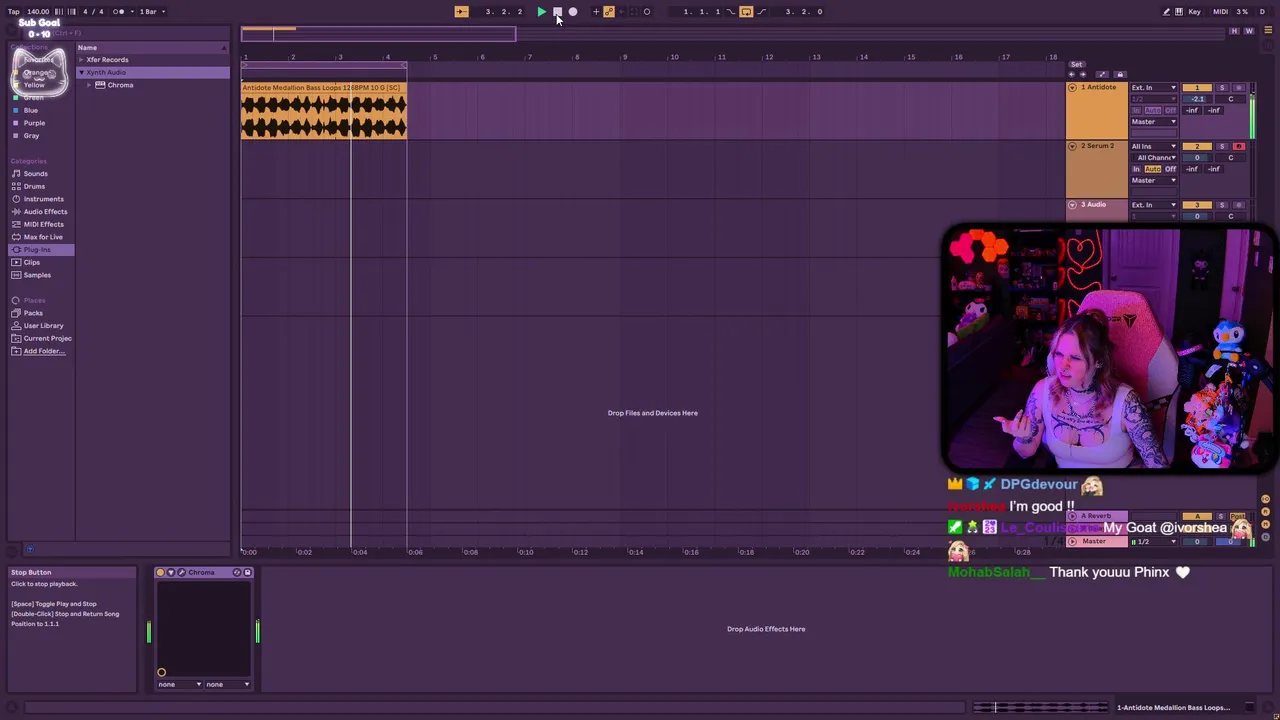The height and width of the screenshot is (720, 1280).
Task: Solo the 2 Serum 2 track
Action: (x=1222, y=146)
